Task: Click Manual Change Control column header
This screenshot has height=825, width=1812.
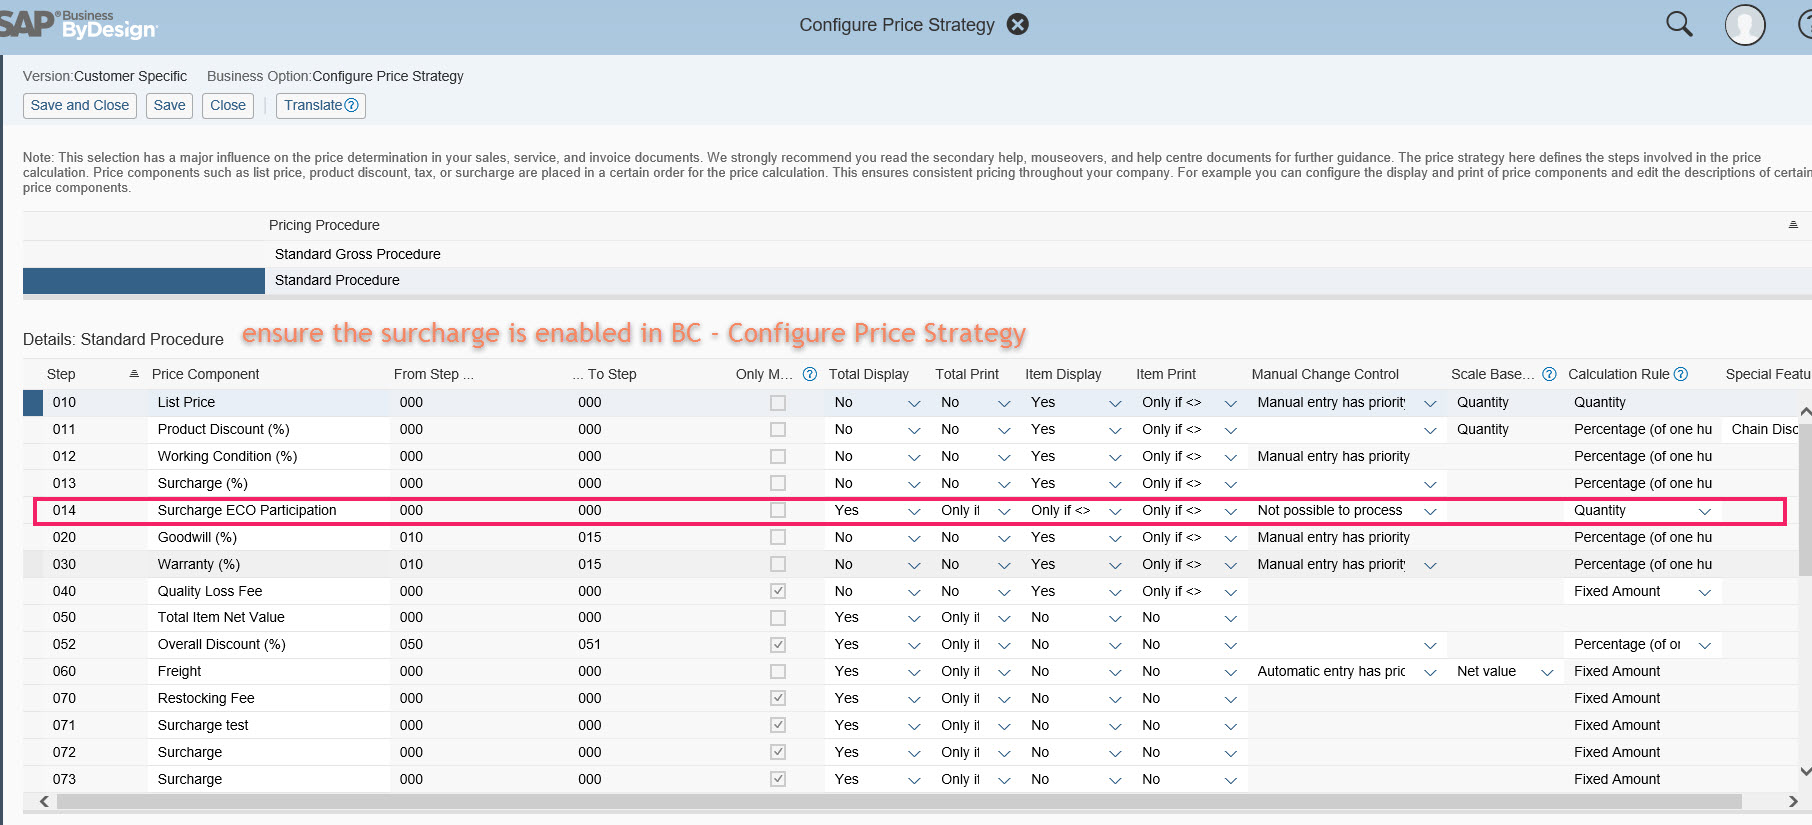Action: (1325, 374)
